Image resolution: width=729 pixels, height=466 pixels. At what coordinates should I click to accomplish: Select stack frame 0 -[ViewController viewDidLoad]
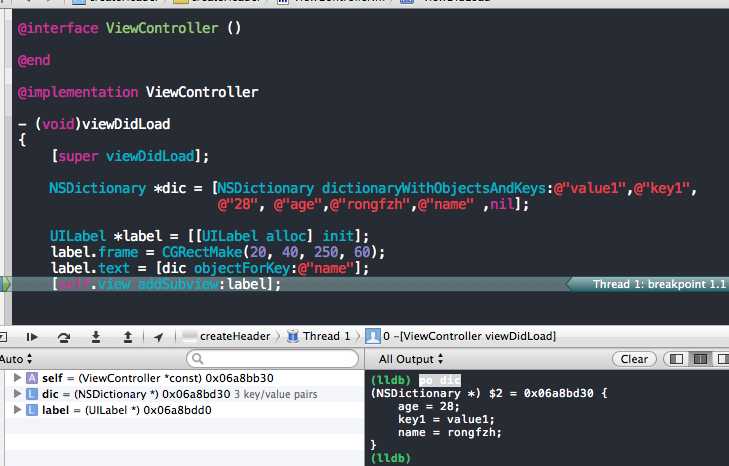(x=461, y=336)
